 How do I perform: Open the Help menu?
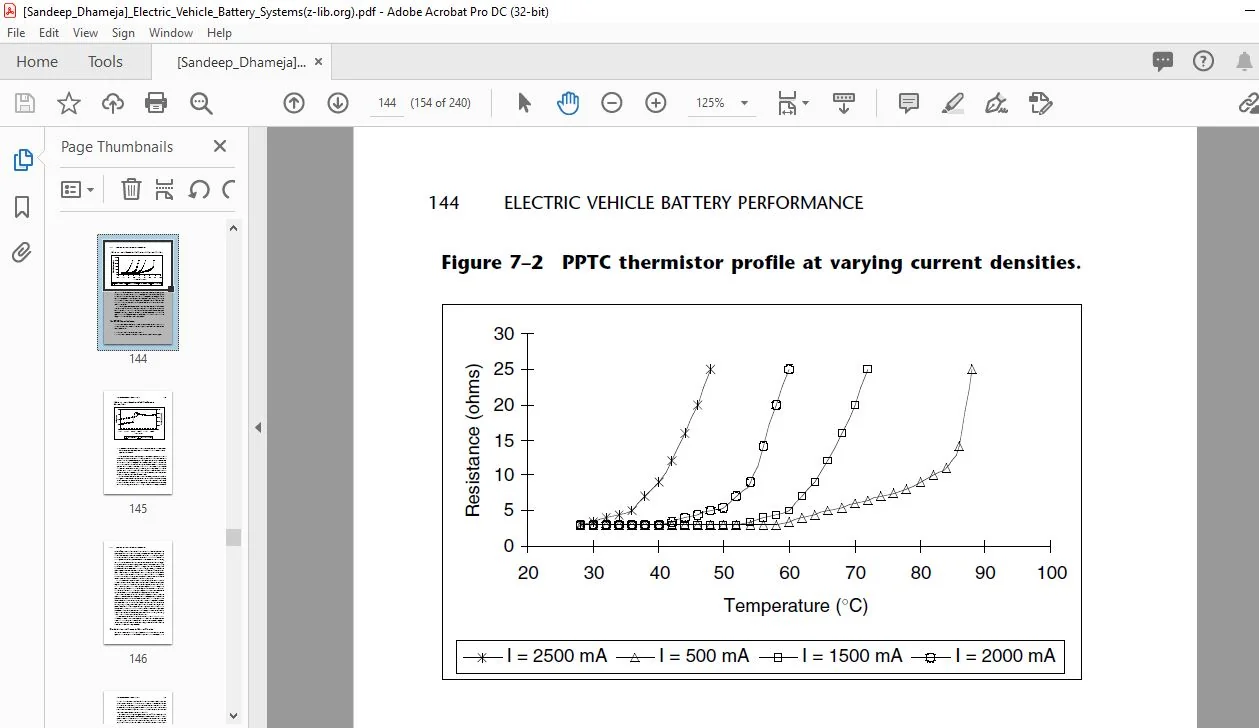pos(219,33)
